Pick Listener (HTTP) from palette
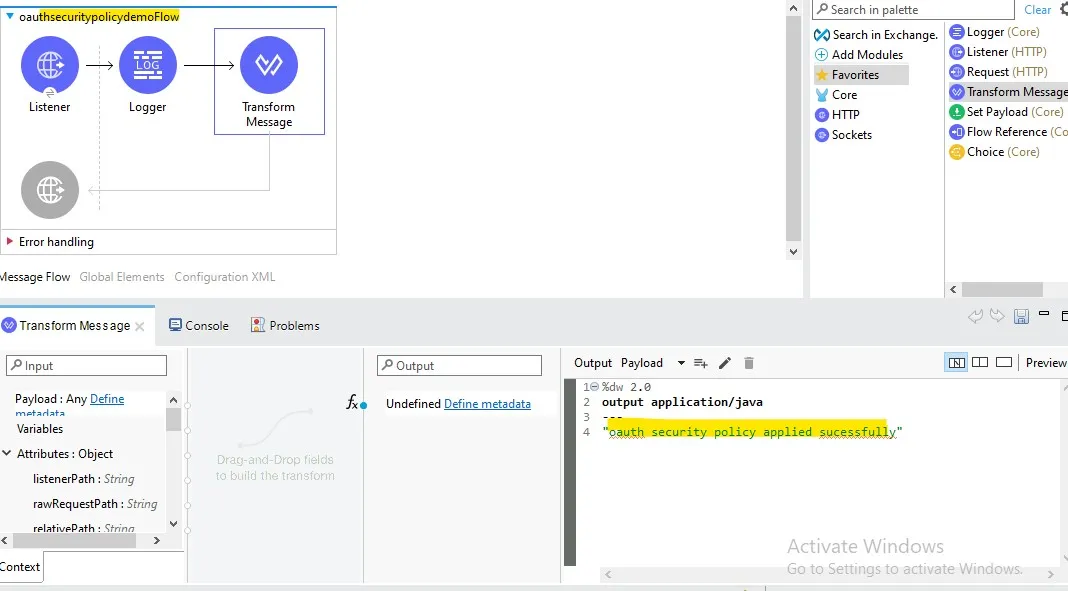This screenshot has height=591, width=1068. [x=999, y=52]
